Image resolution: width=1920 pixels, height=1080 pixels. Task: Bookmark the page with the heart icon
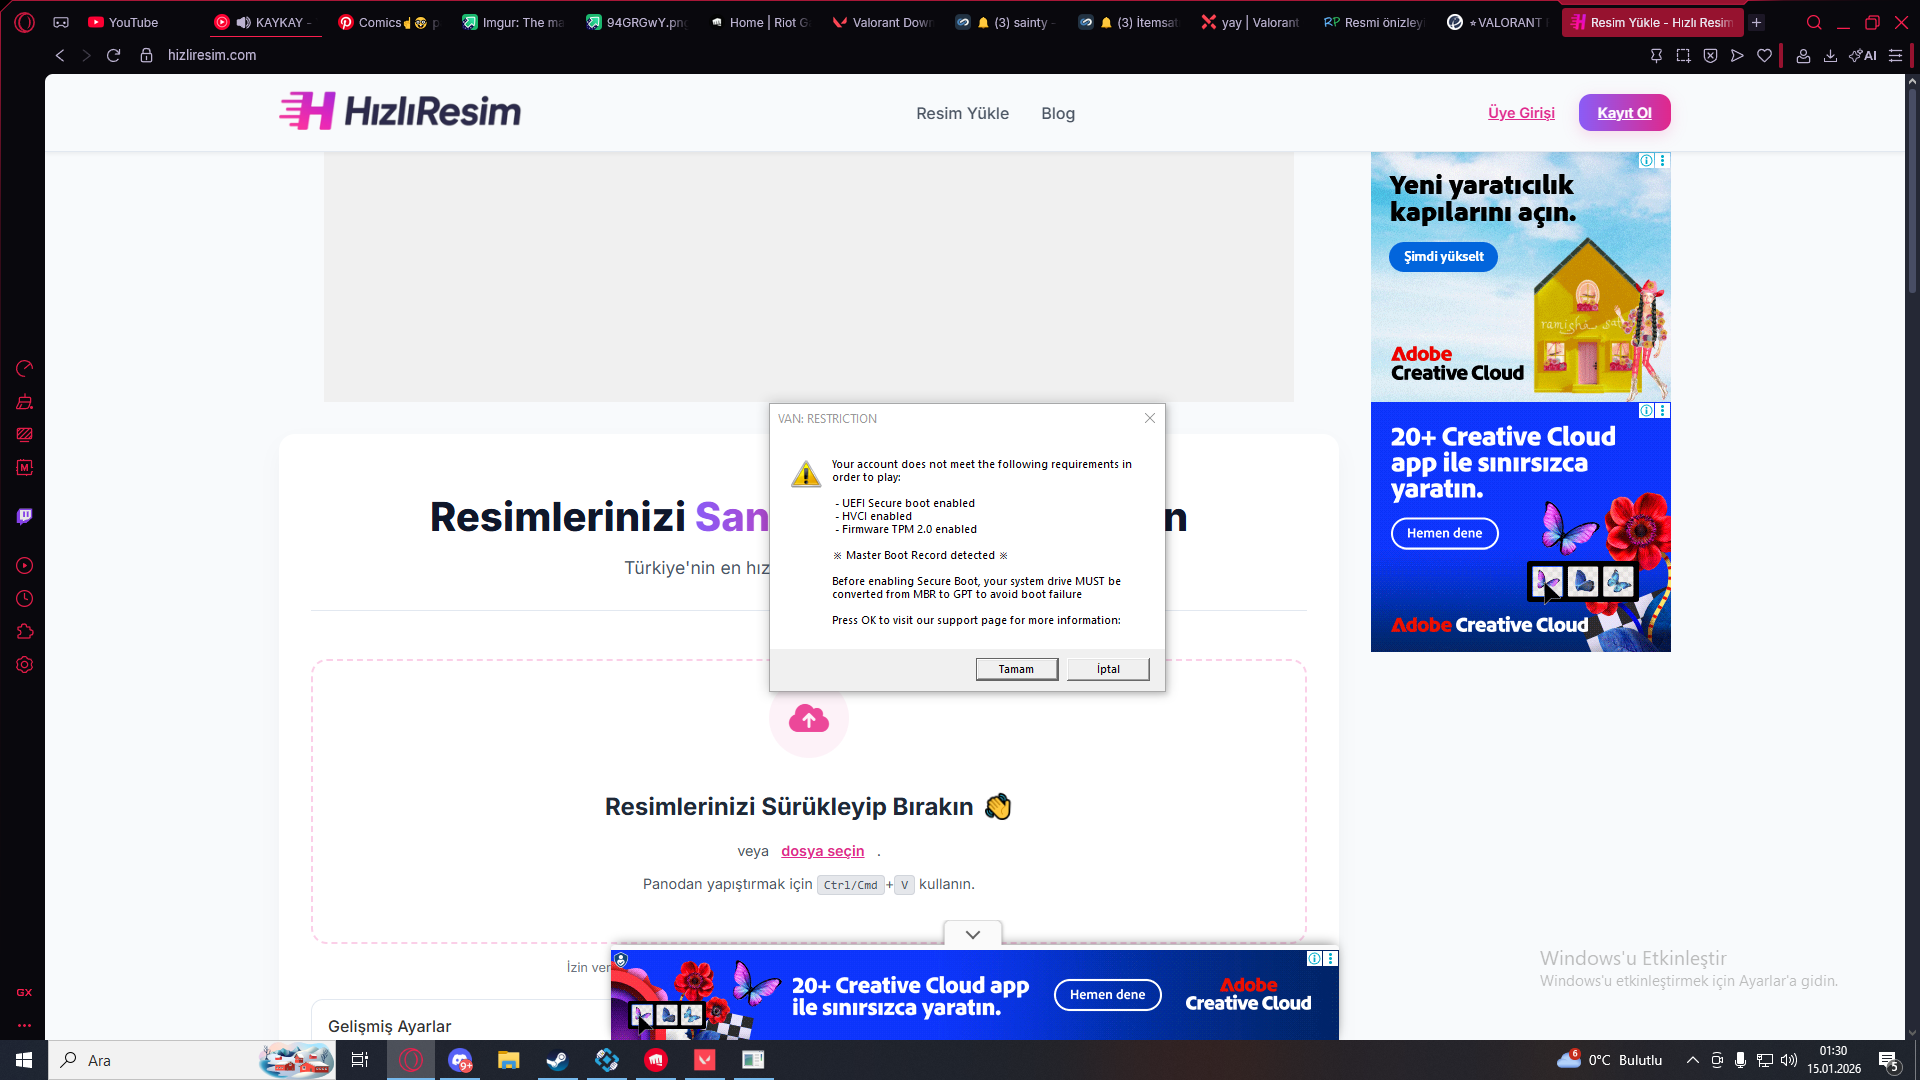pyautogui.click(x=1764, y=56)
